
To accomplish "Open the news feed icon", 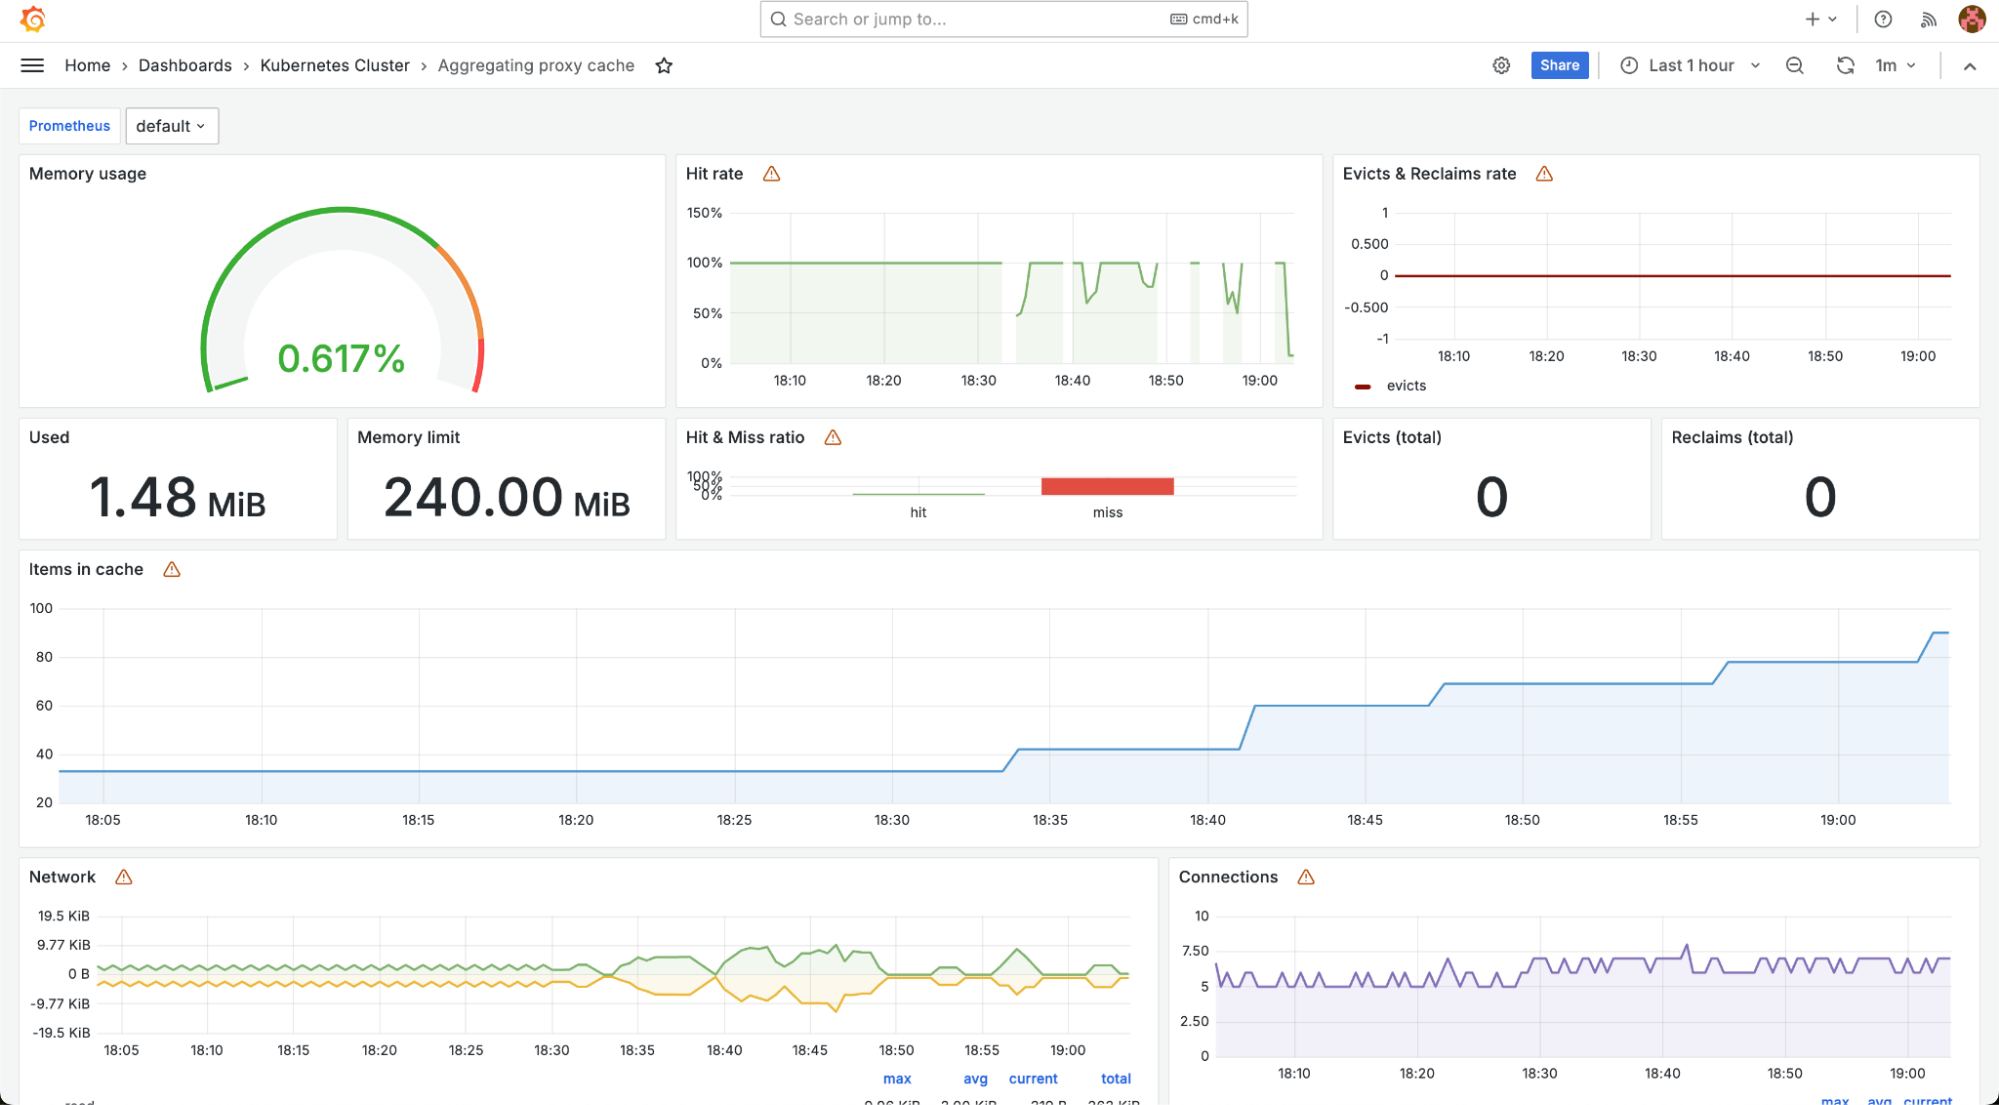I will 1929,19.
